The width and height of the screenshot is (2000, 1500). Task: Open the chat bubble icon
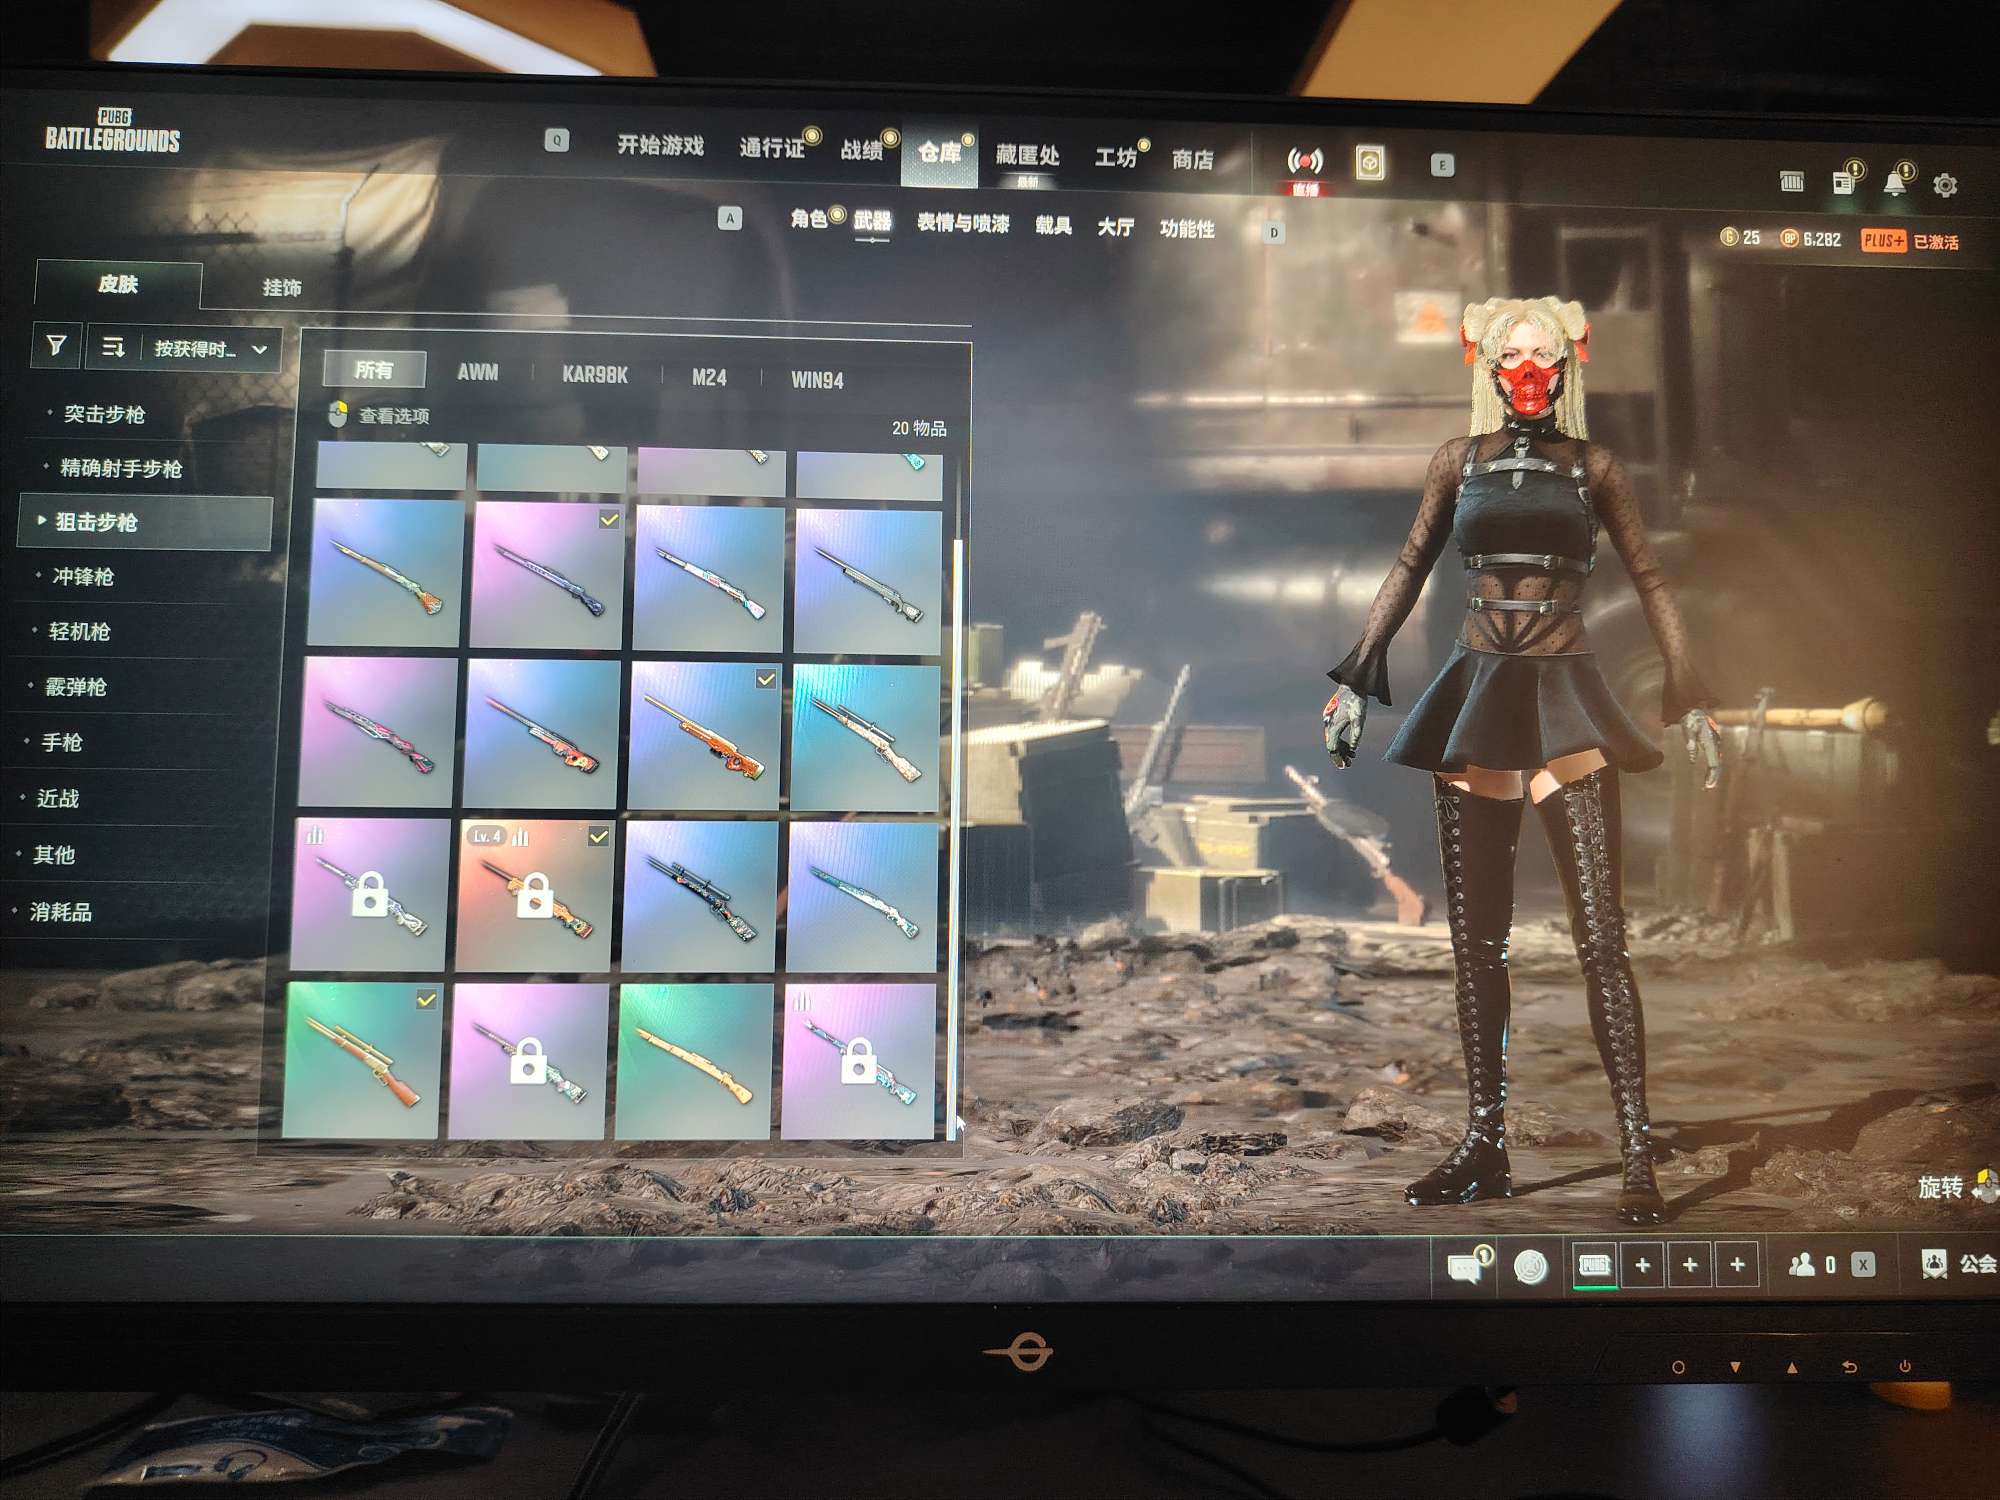[1465, 1266]
